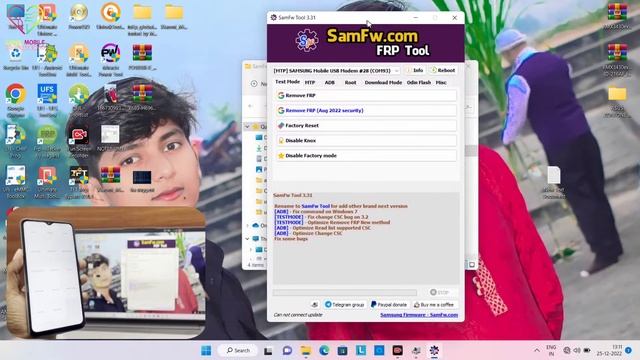Viewport: 640px width, 360px height.
Task: Select the gold disc desktop shortcut
Action: 79,17
